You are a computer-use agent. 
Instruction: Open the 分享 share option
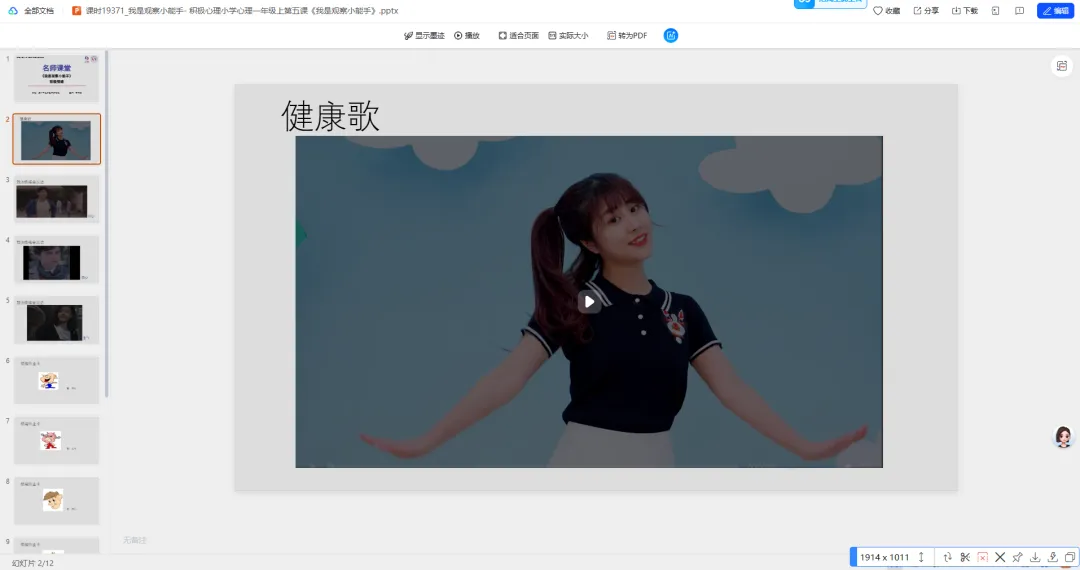[x=926, y=11]
